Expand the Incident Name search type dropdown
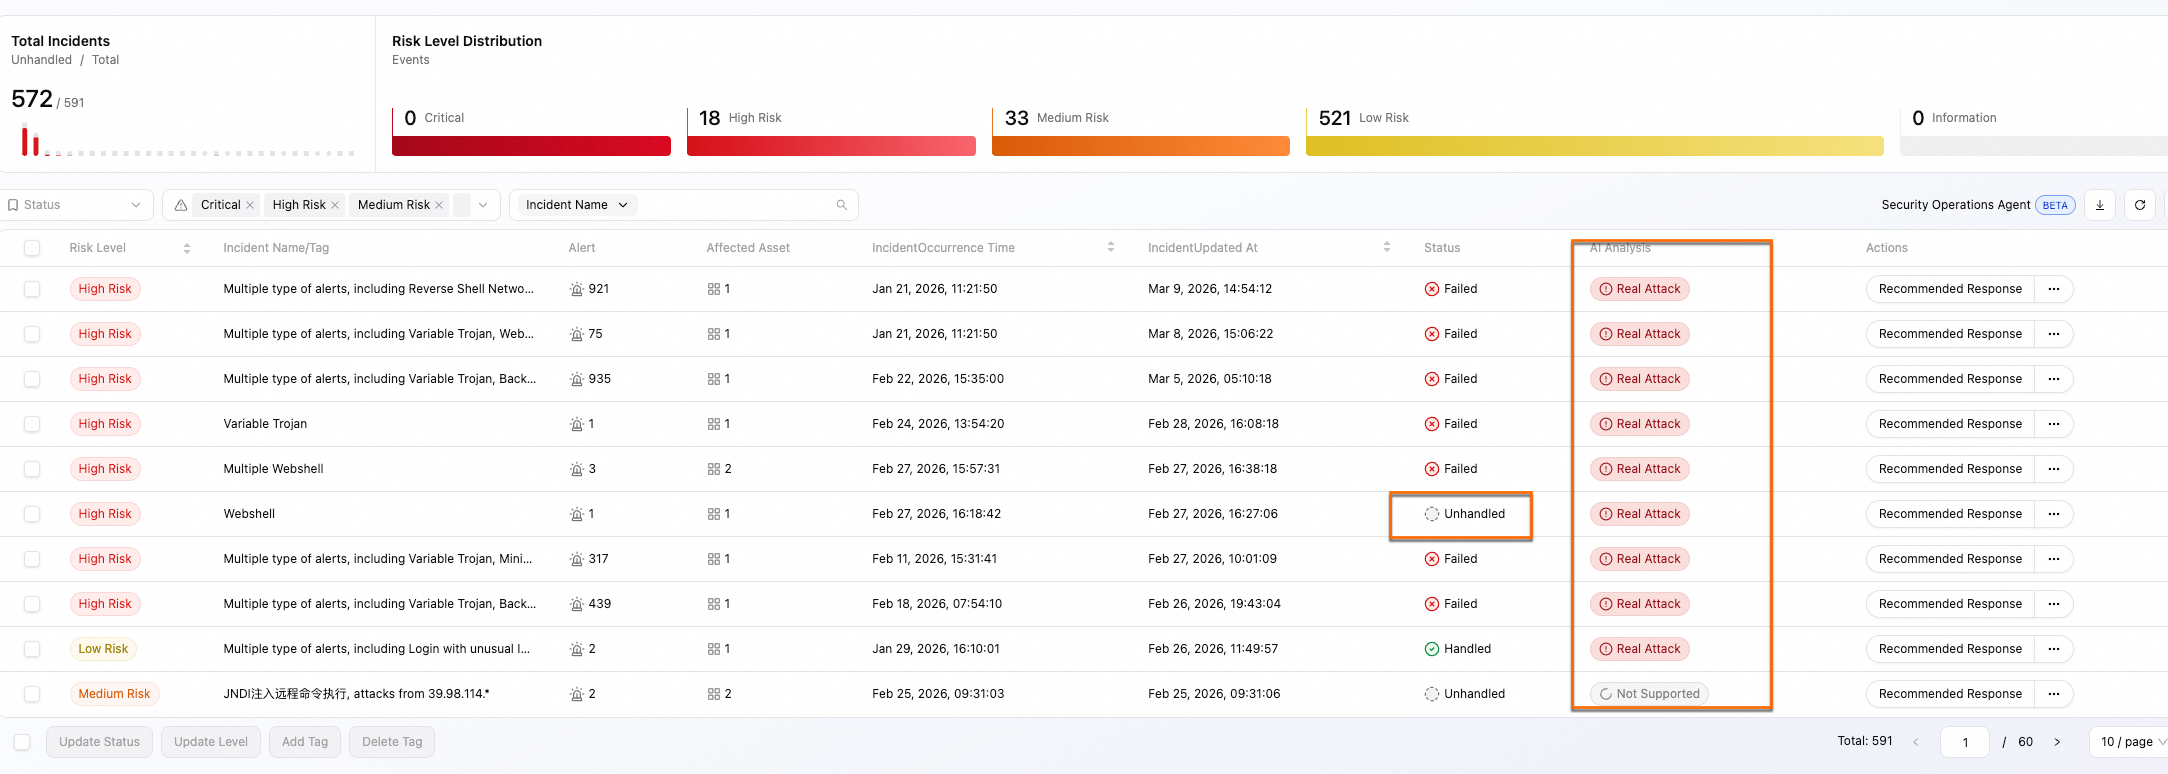This screenshot has width=2168, height=774. [577, 205]
